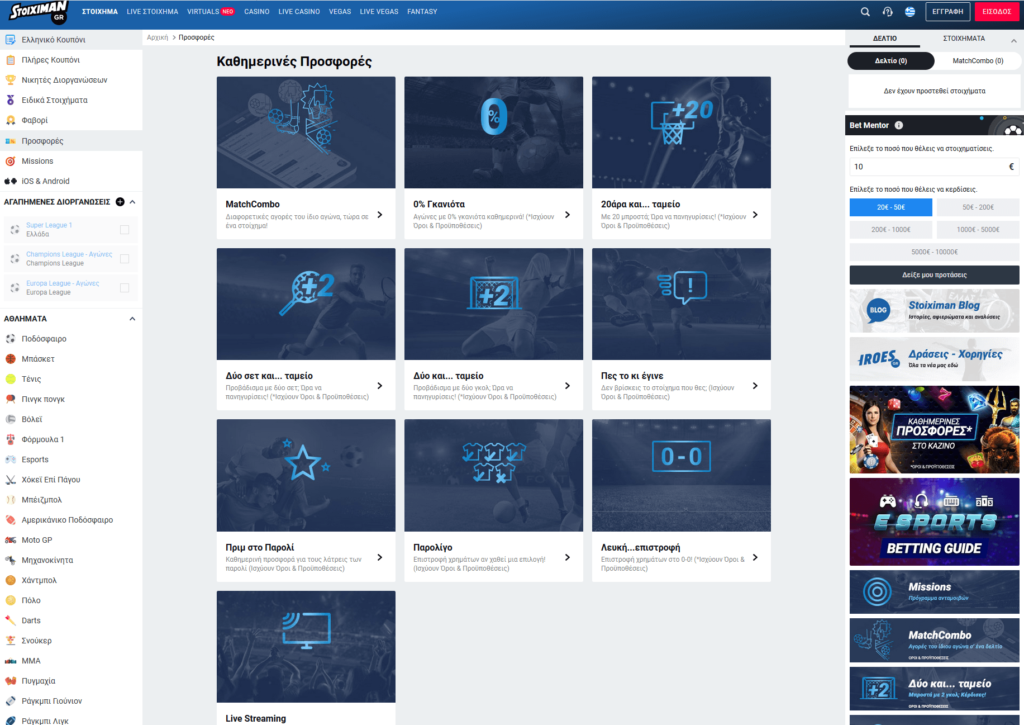
Task: Click the Bet Mentor info icon
Action: click(899, 125)
